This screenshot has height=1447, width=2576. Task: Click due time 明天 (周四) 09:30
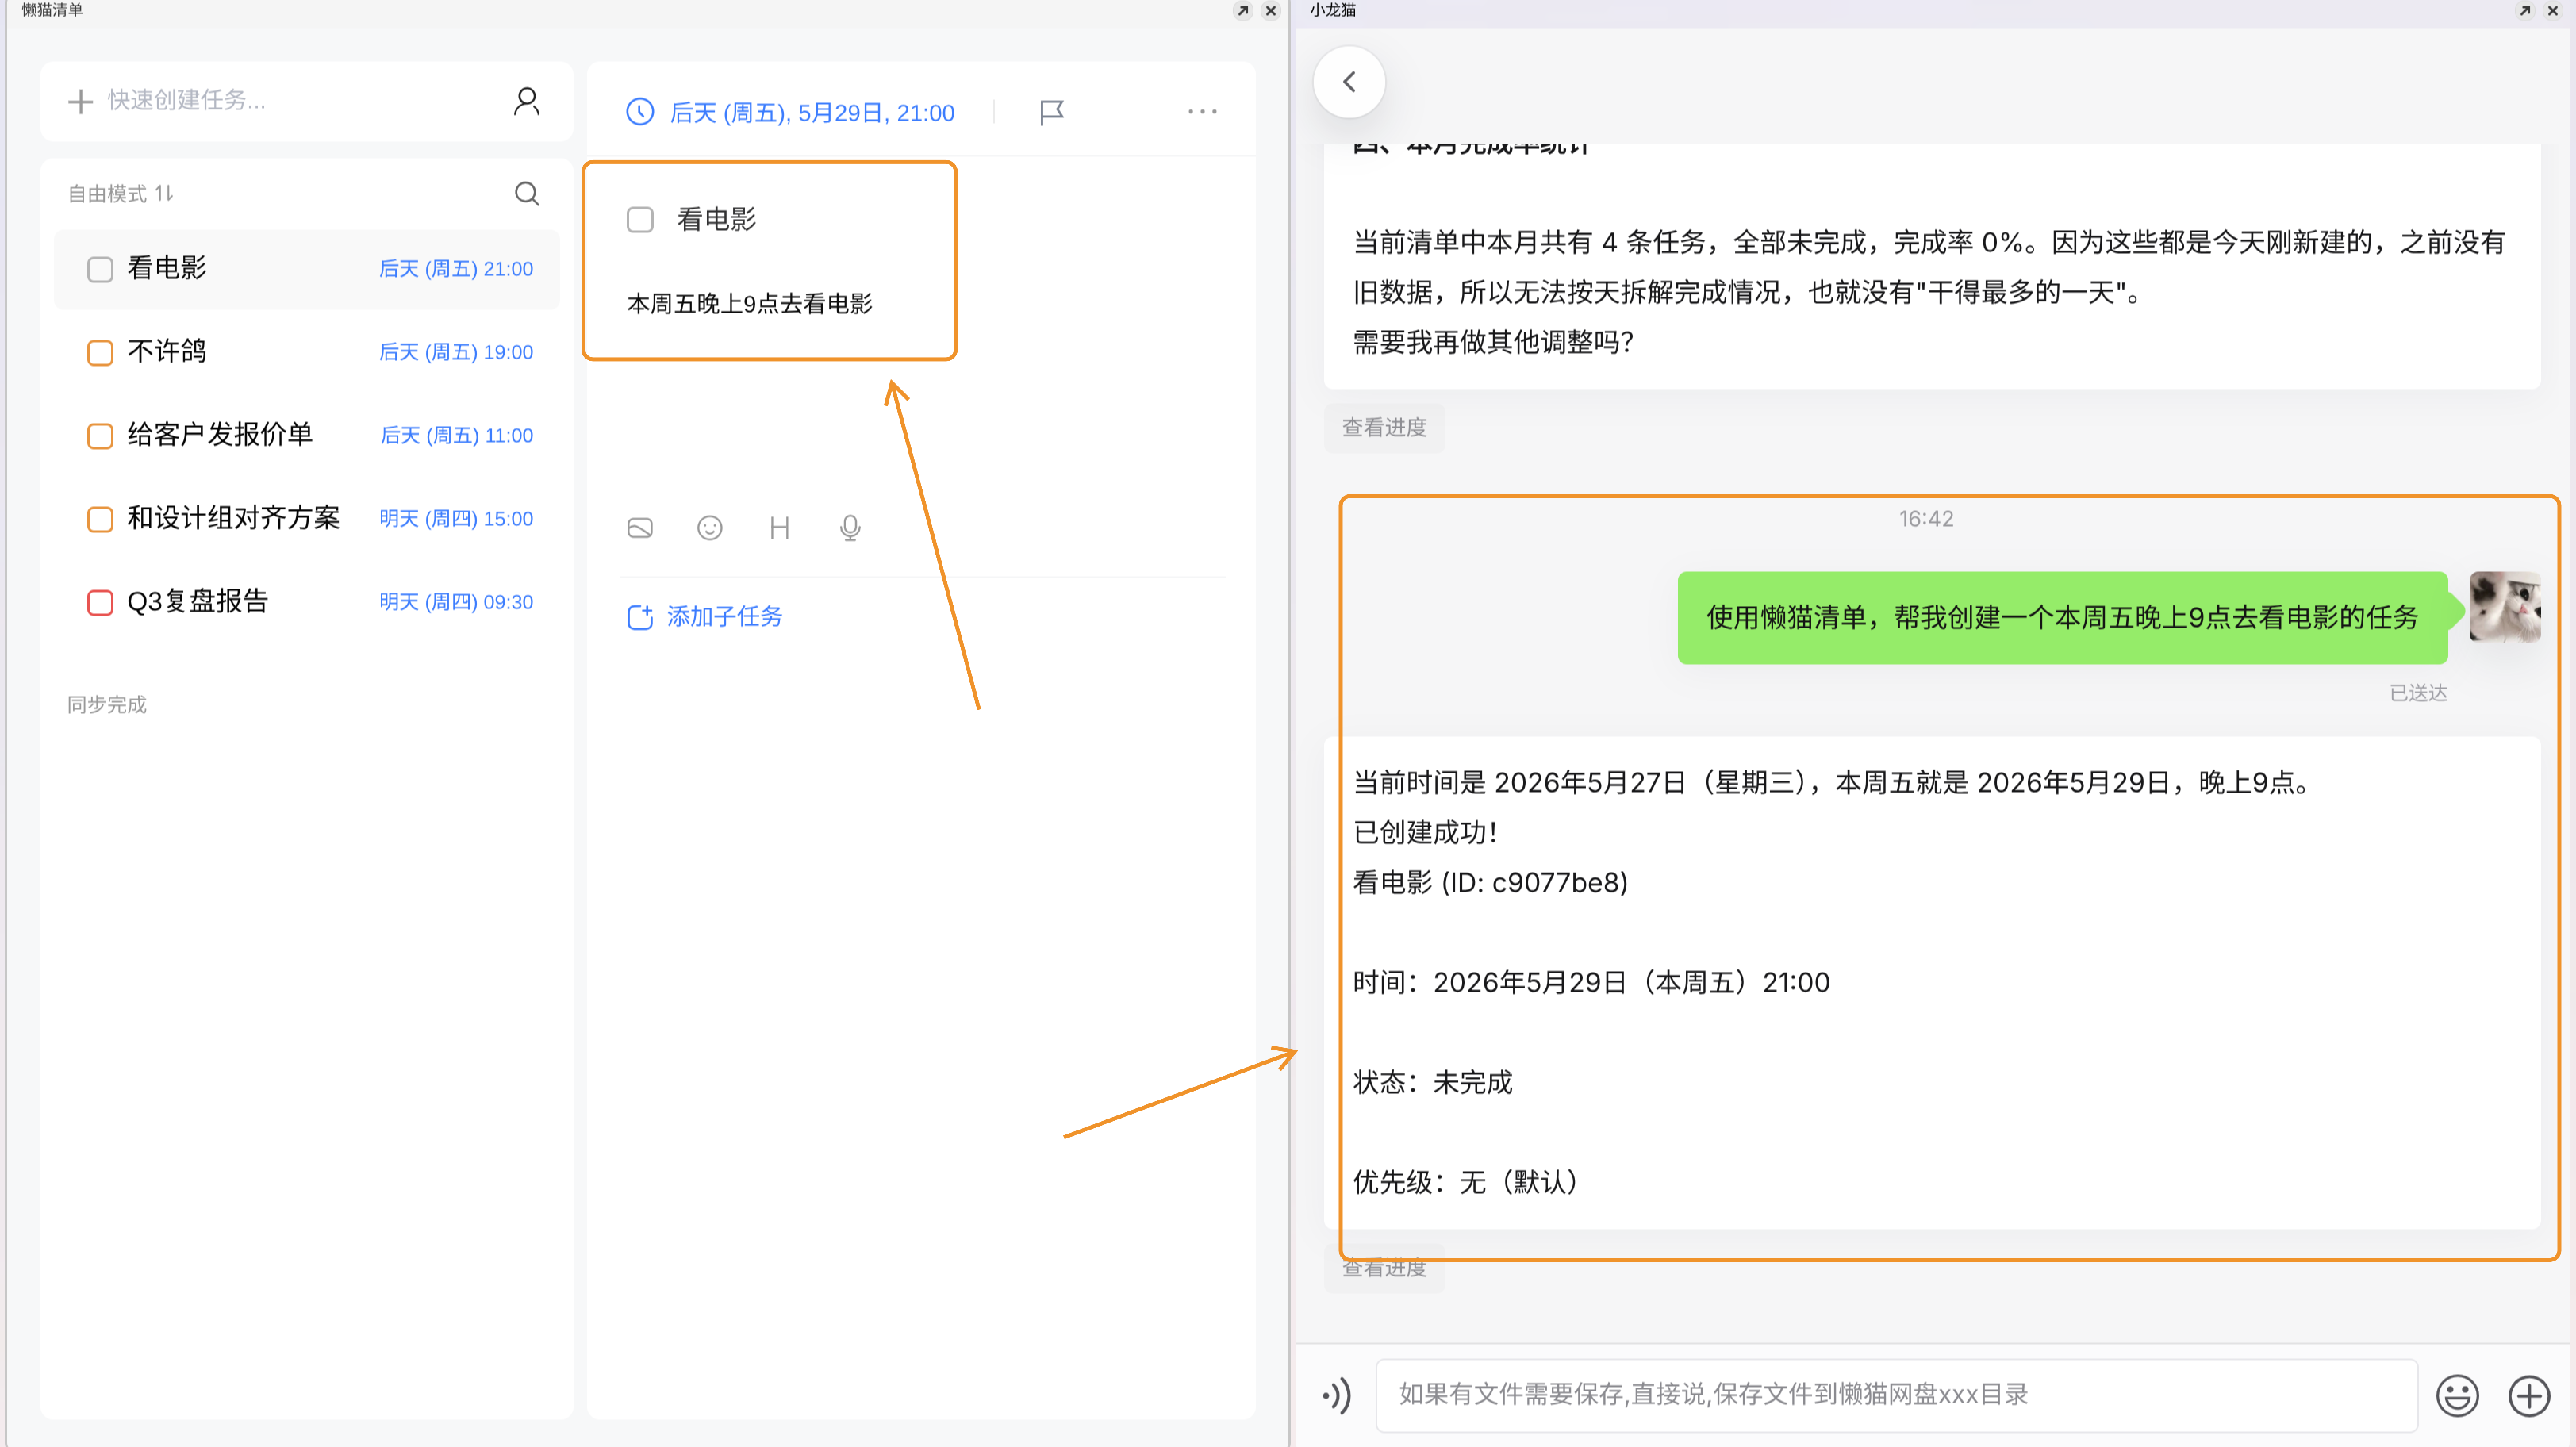(456, 602)
